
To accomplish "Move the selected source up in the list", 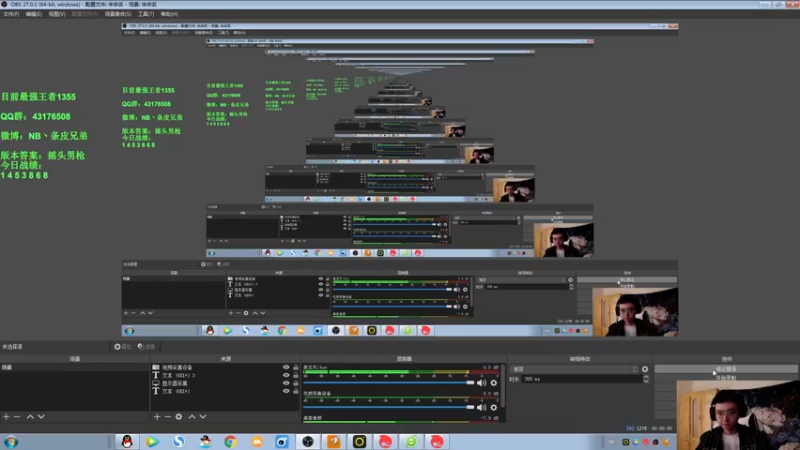I will 192,417.
